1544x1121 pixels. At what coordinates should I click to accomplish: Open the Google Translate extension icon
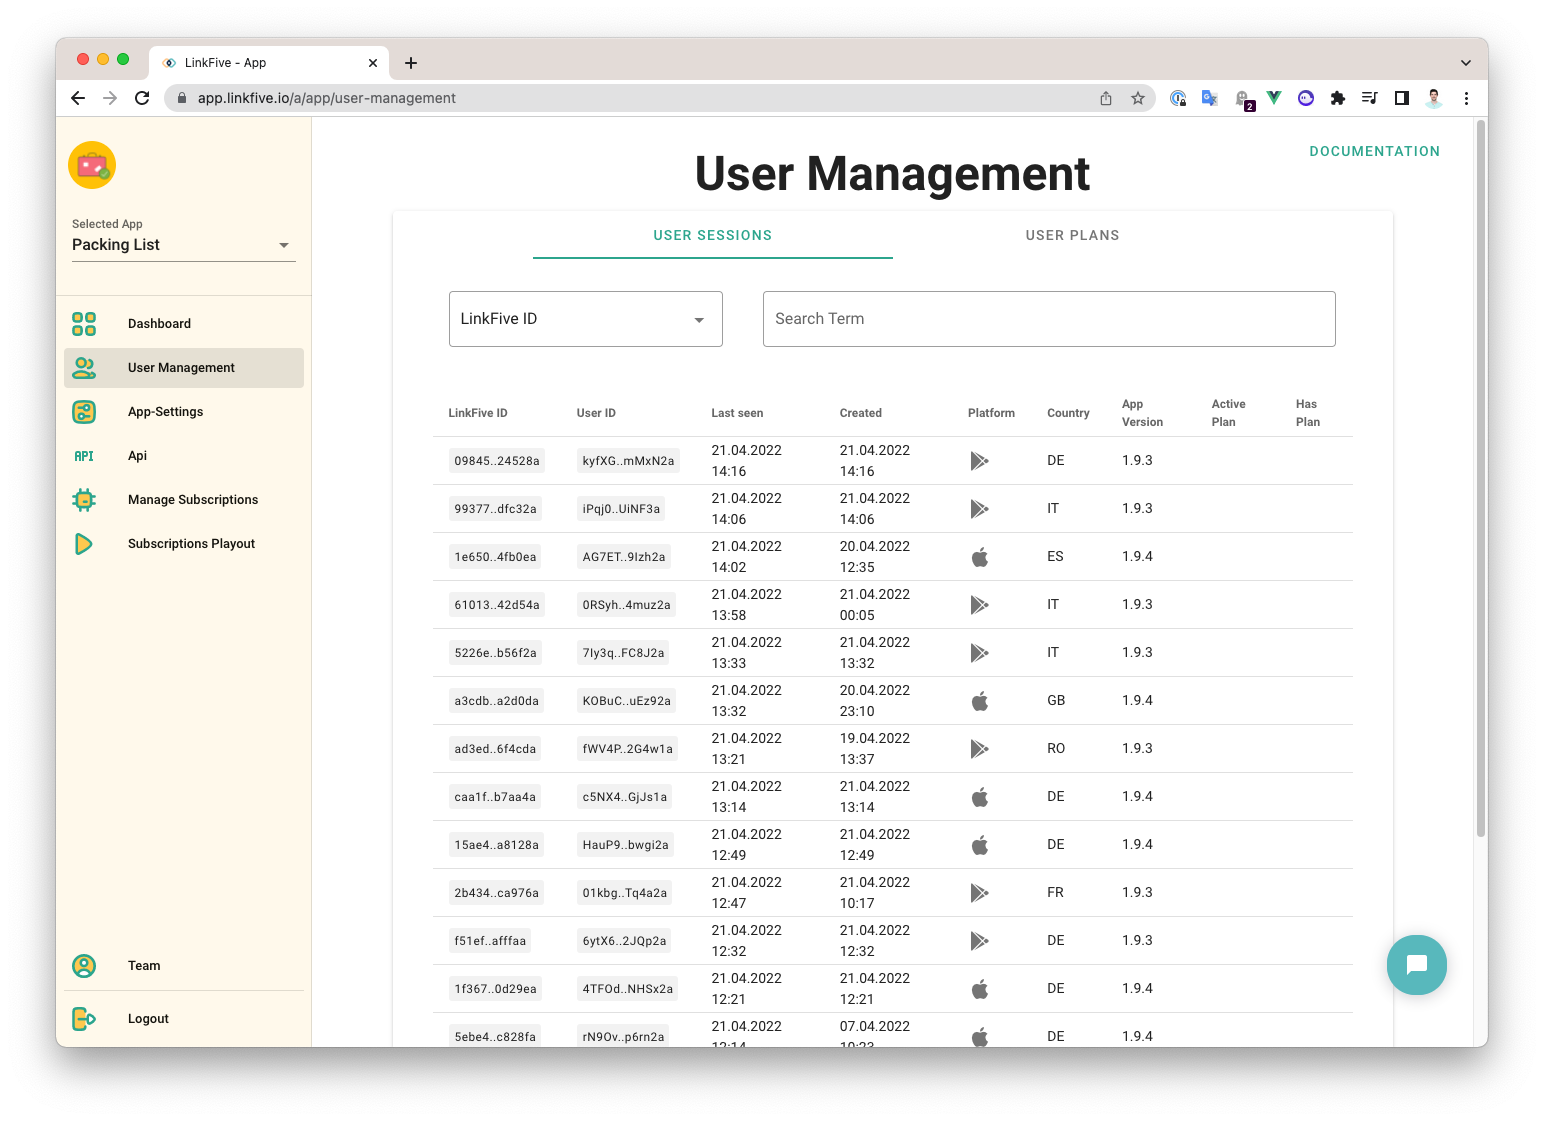[1210, 98]
